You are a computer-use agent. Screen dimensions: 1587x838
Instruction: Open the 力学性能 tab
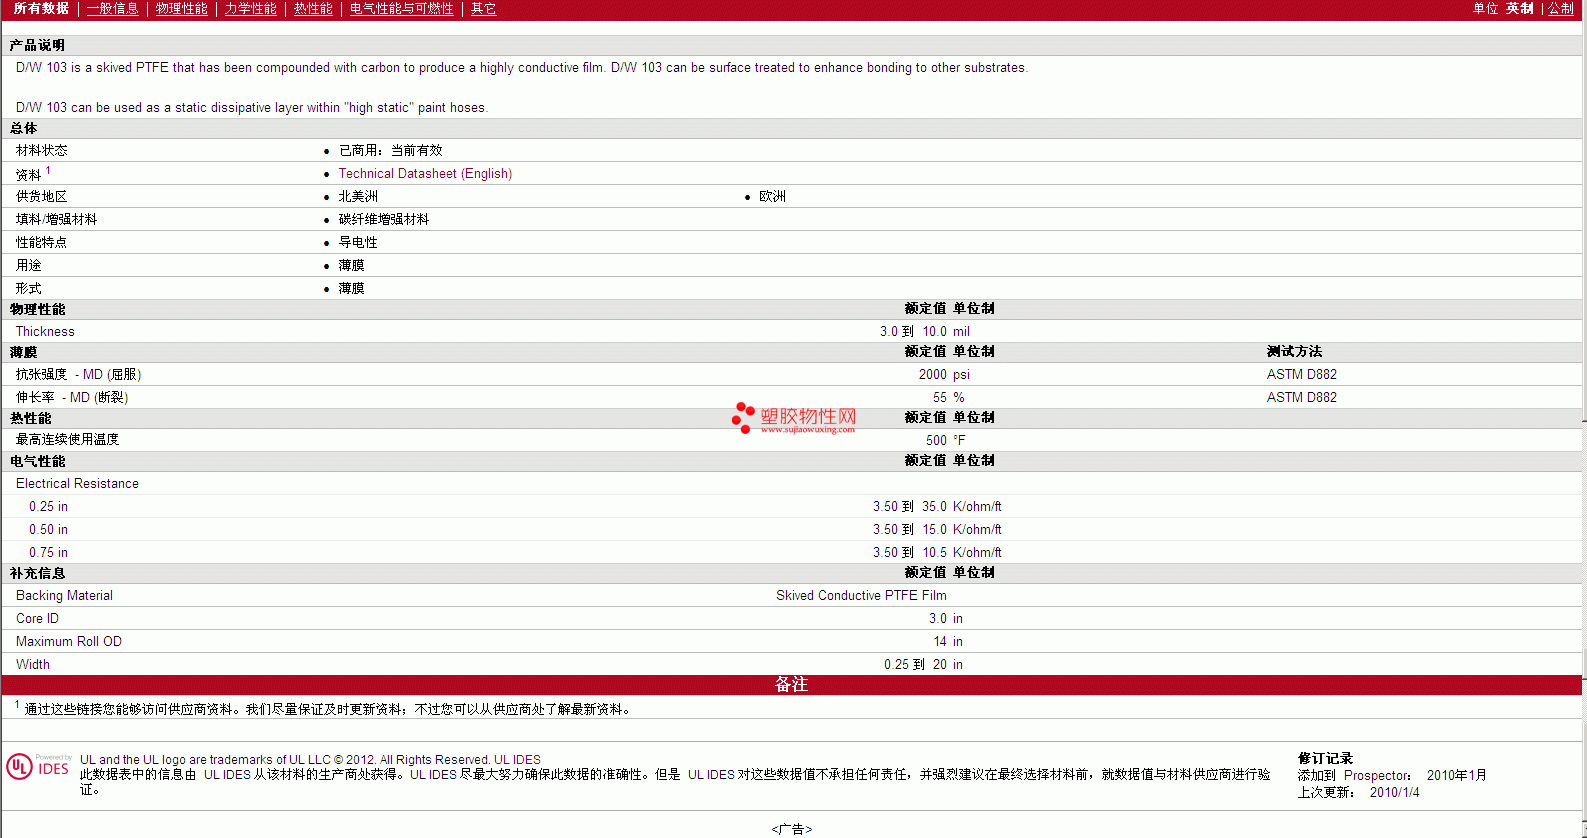point(251,9)
